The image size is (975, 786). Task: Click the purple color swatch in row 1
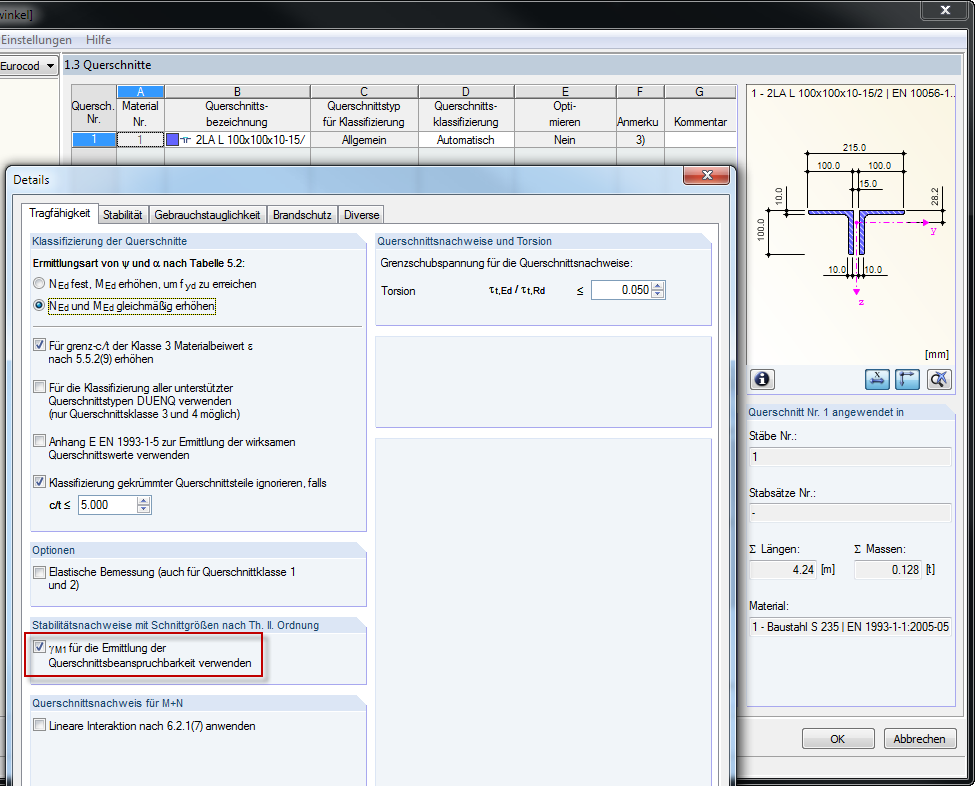coord(172,140)
